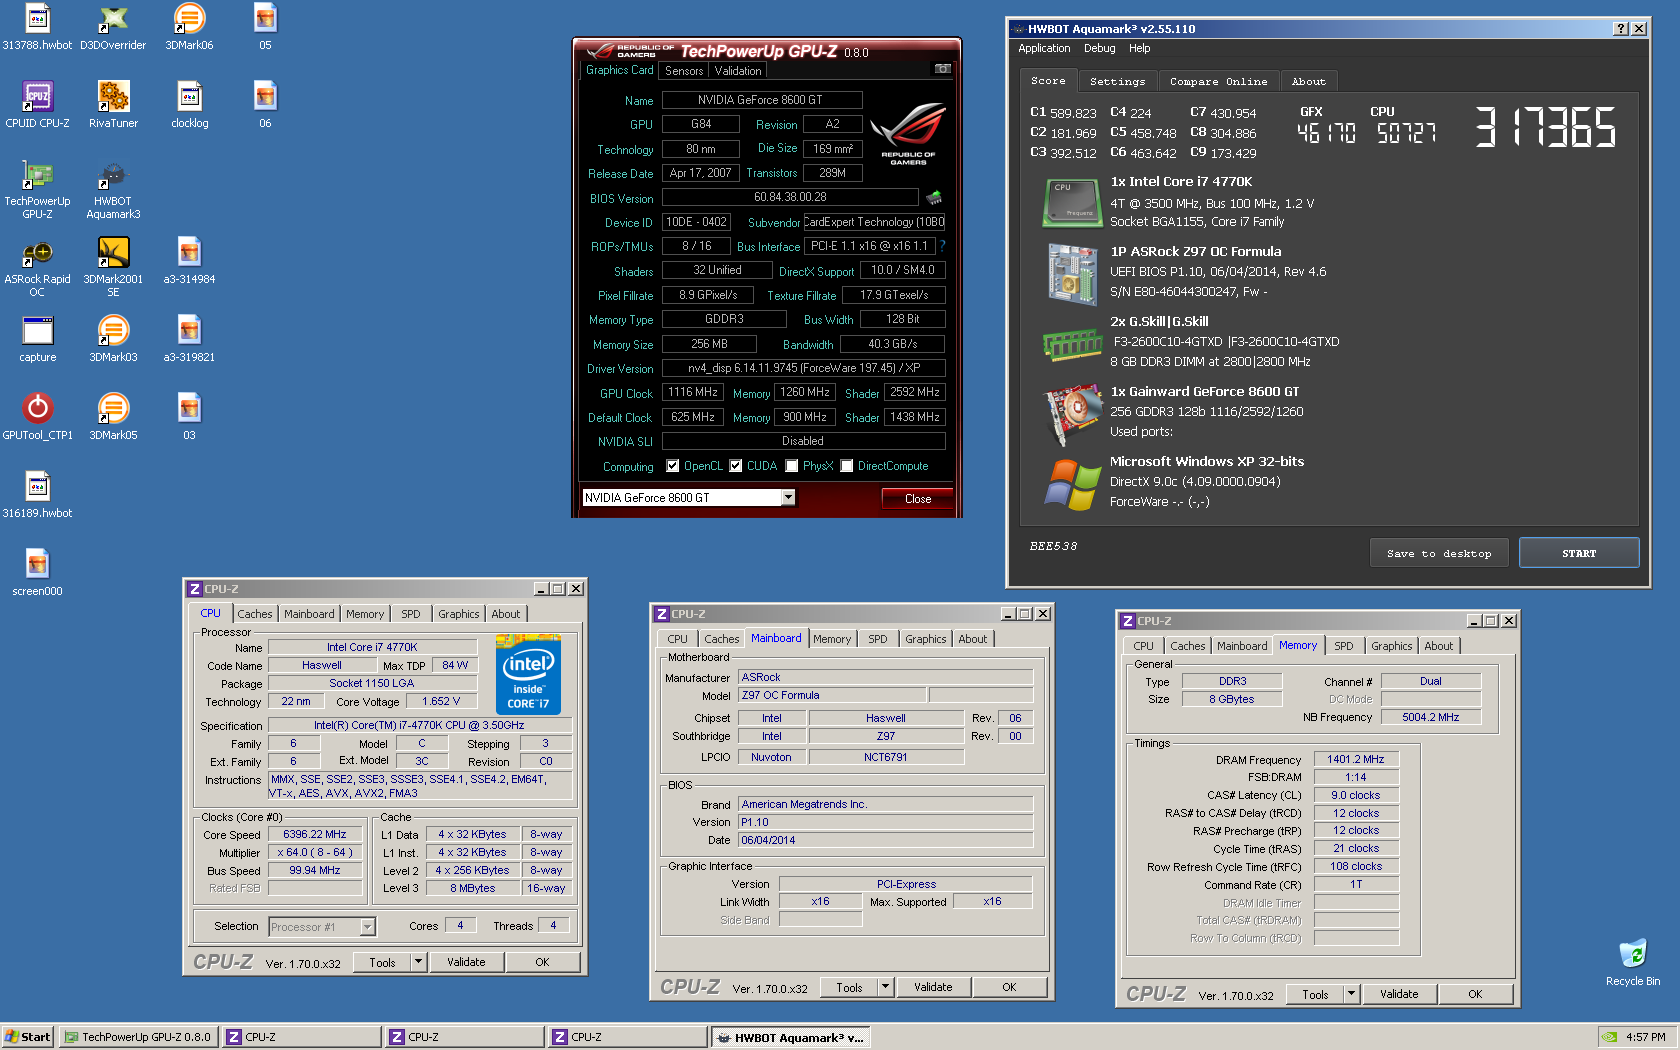Open Tools dropdown arrow in CPU-Z CPU window
The image size is (1680, 1050).
(419, 962)
